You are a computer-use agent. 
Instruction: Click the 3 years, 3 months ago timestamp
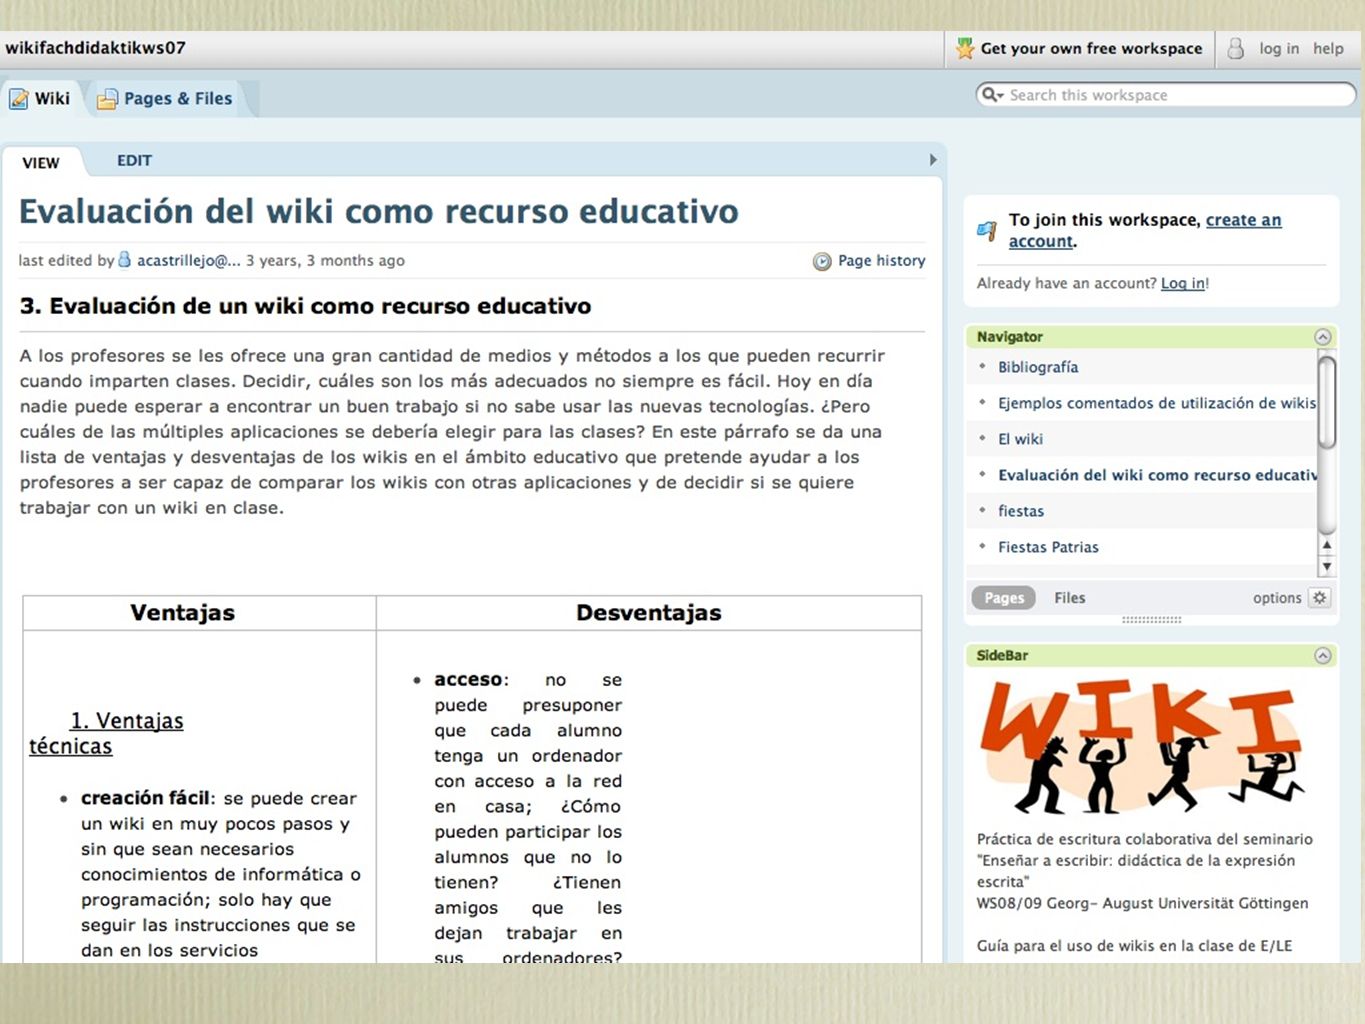pos(325,260)
